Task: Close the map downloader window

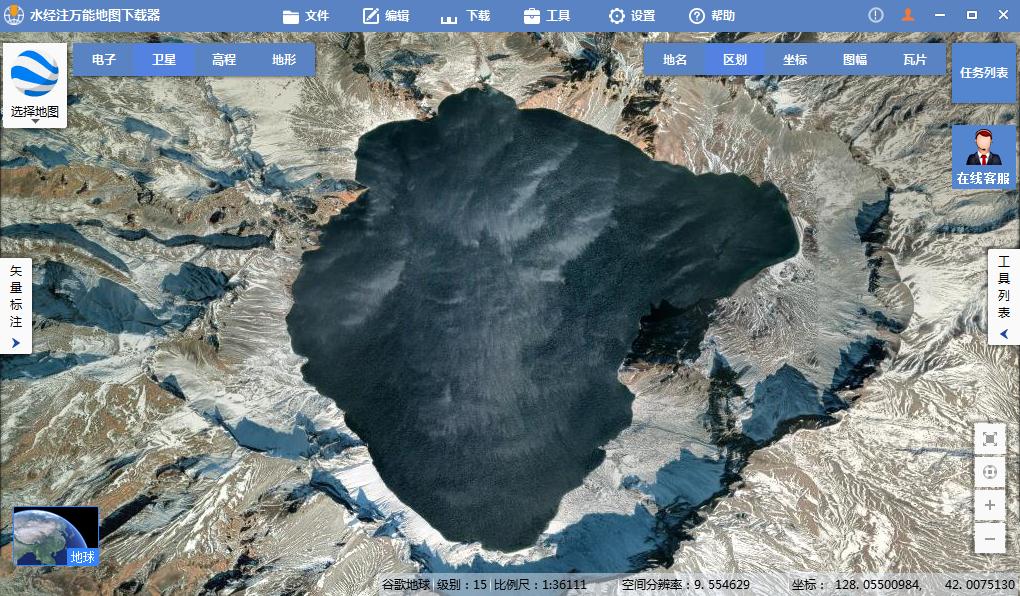Action: (x=1004, y=15)
